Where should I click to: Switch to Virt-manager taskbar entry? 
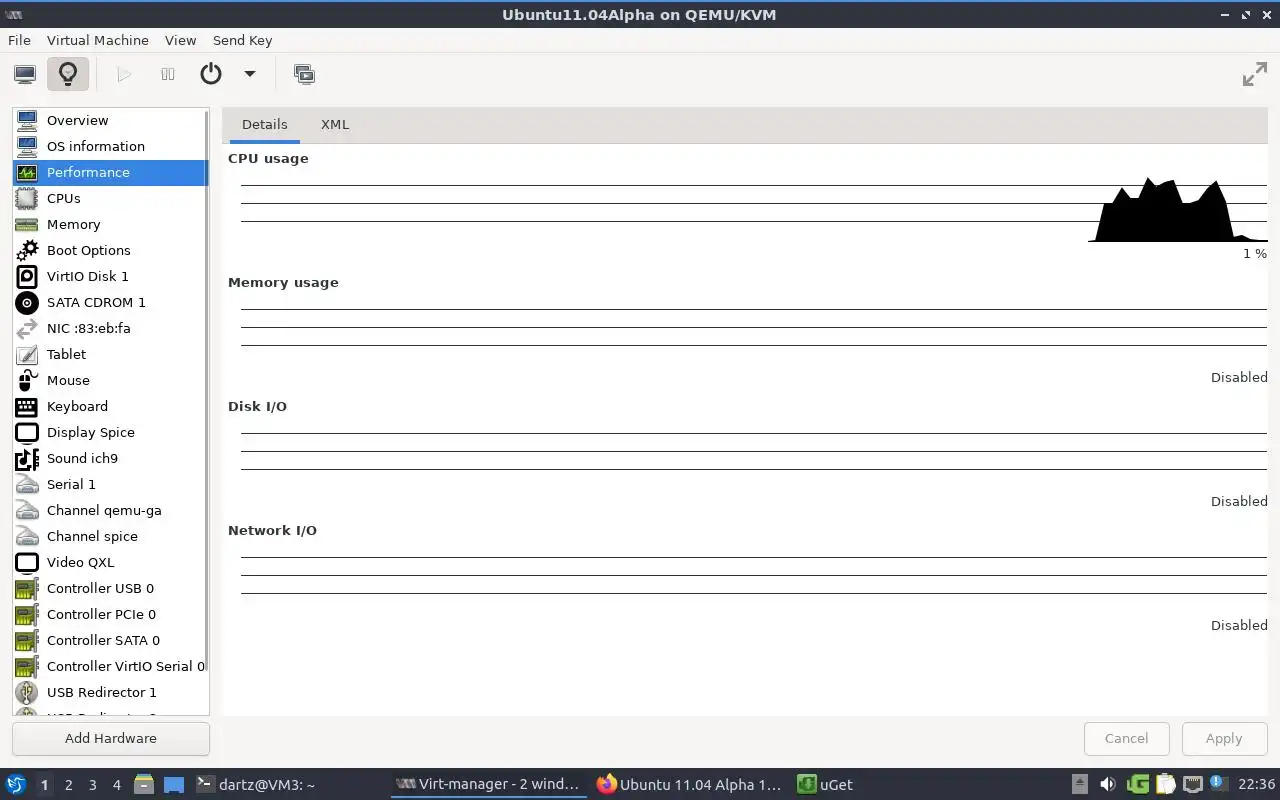[488, 785]
